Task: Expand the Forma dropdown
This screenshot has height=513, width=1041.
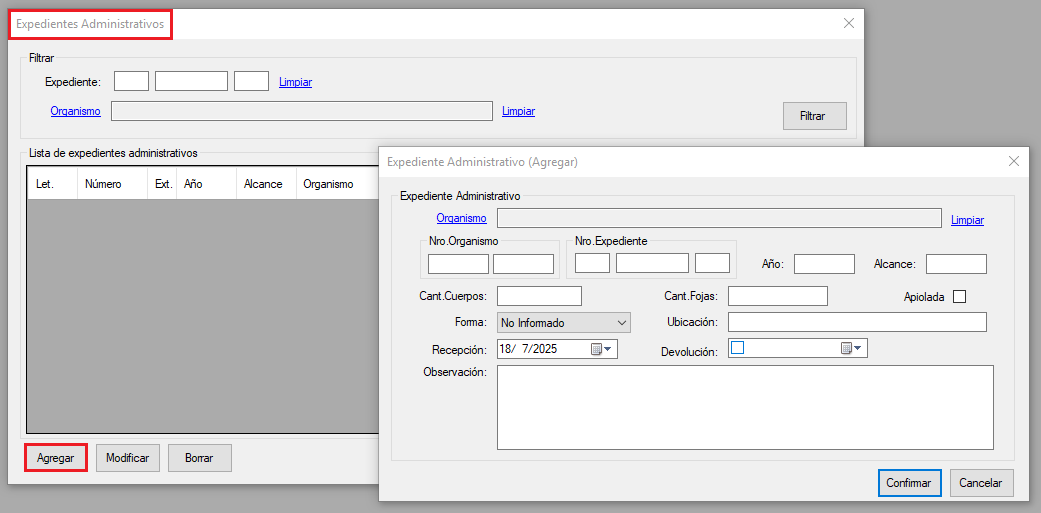Action: [x=564, y=323]
